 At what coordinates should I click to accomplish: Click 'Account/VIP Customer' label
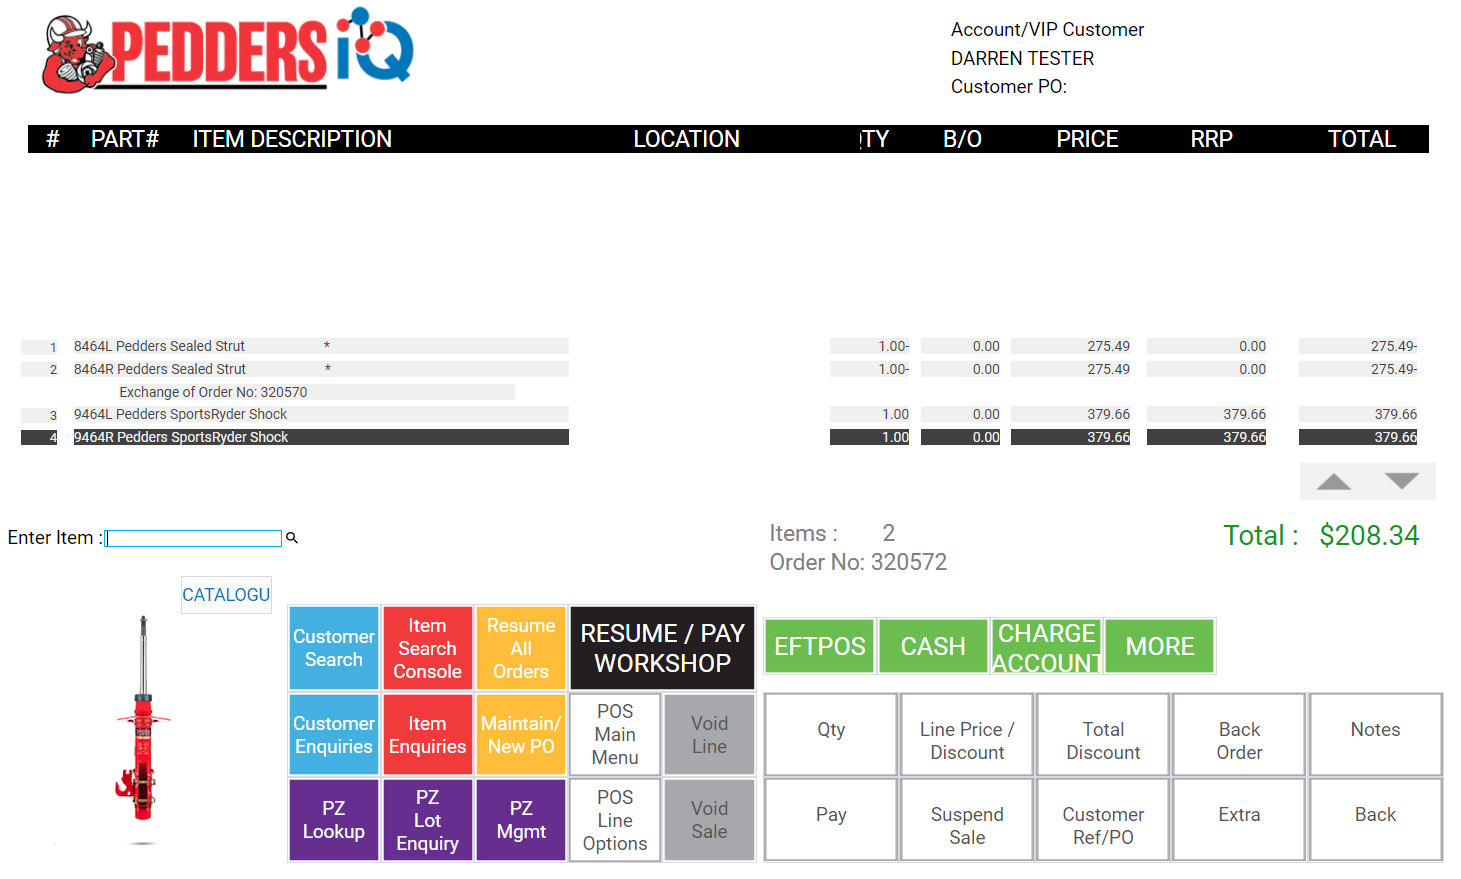click(x=1047, y=30)
